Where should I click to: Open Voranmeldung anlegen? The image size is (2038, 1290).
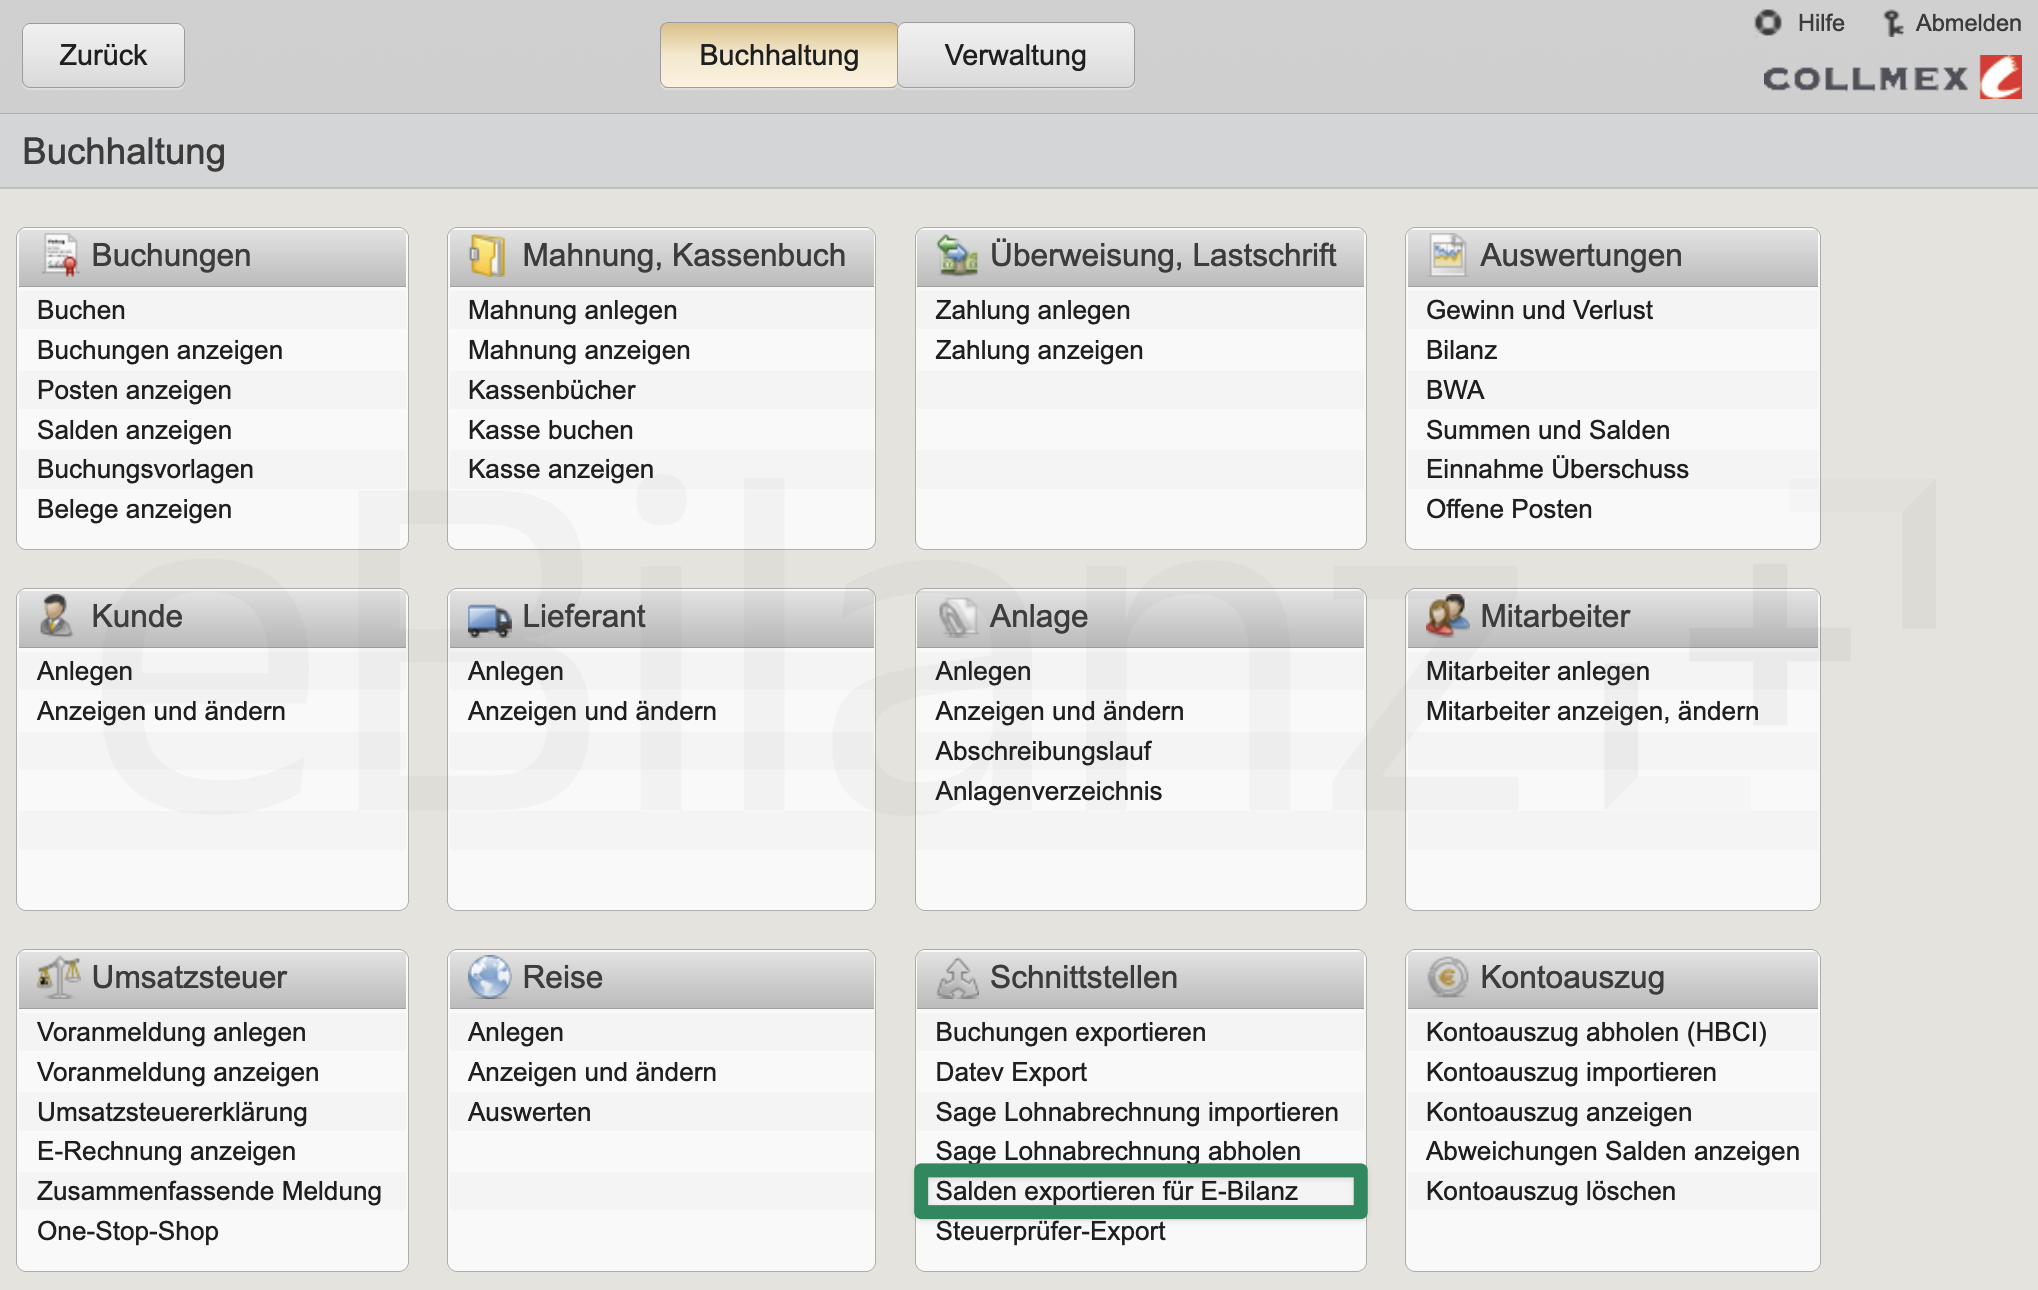(171, 1032)
